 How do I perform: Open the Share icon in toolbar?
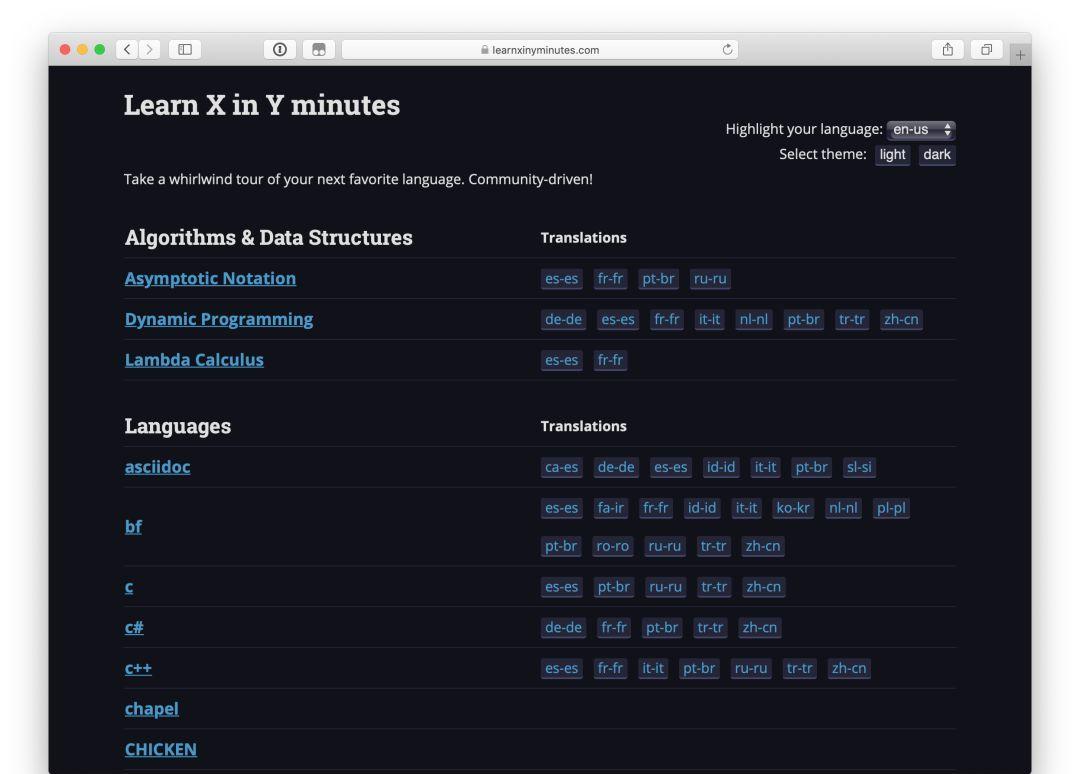pyautogui.click(x=948, y=50)
